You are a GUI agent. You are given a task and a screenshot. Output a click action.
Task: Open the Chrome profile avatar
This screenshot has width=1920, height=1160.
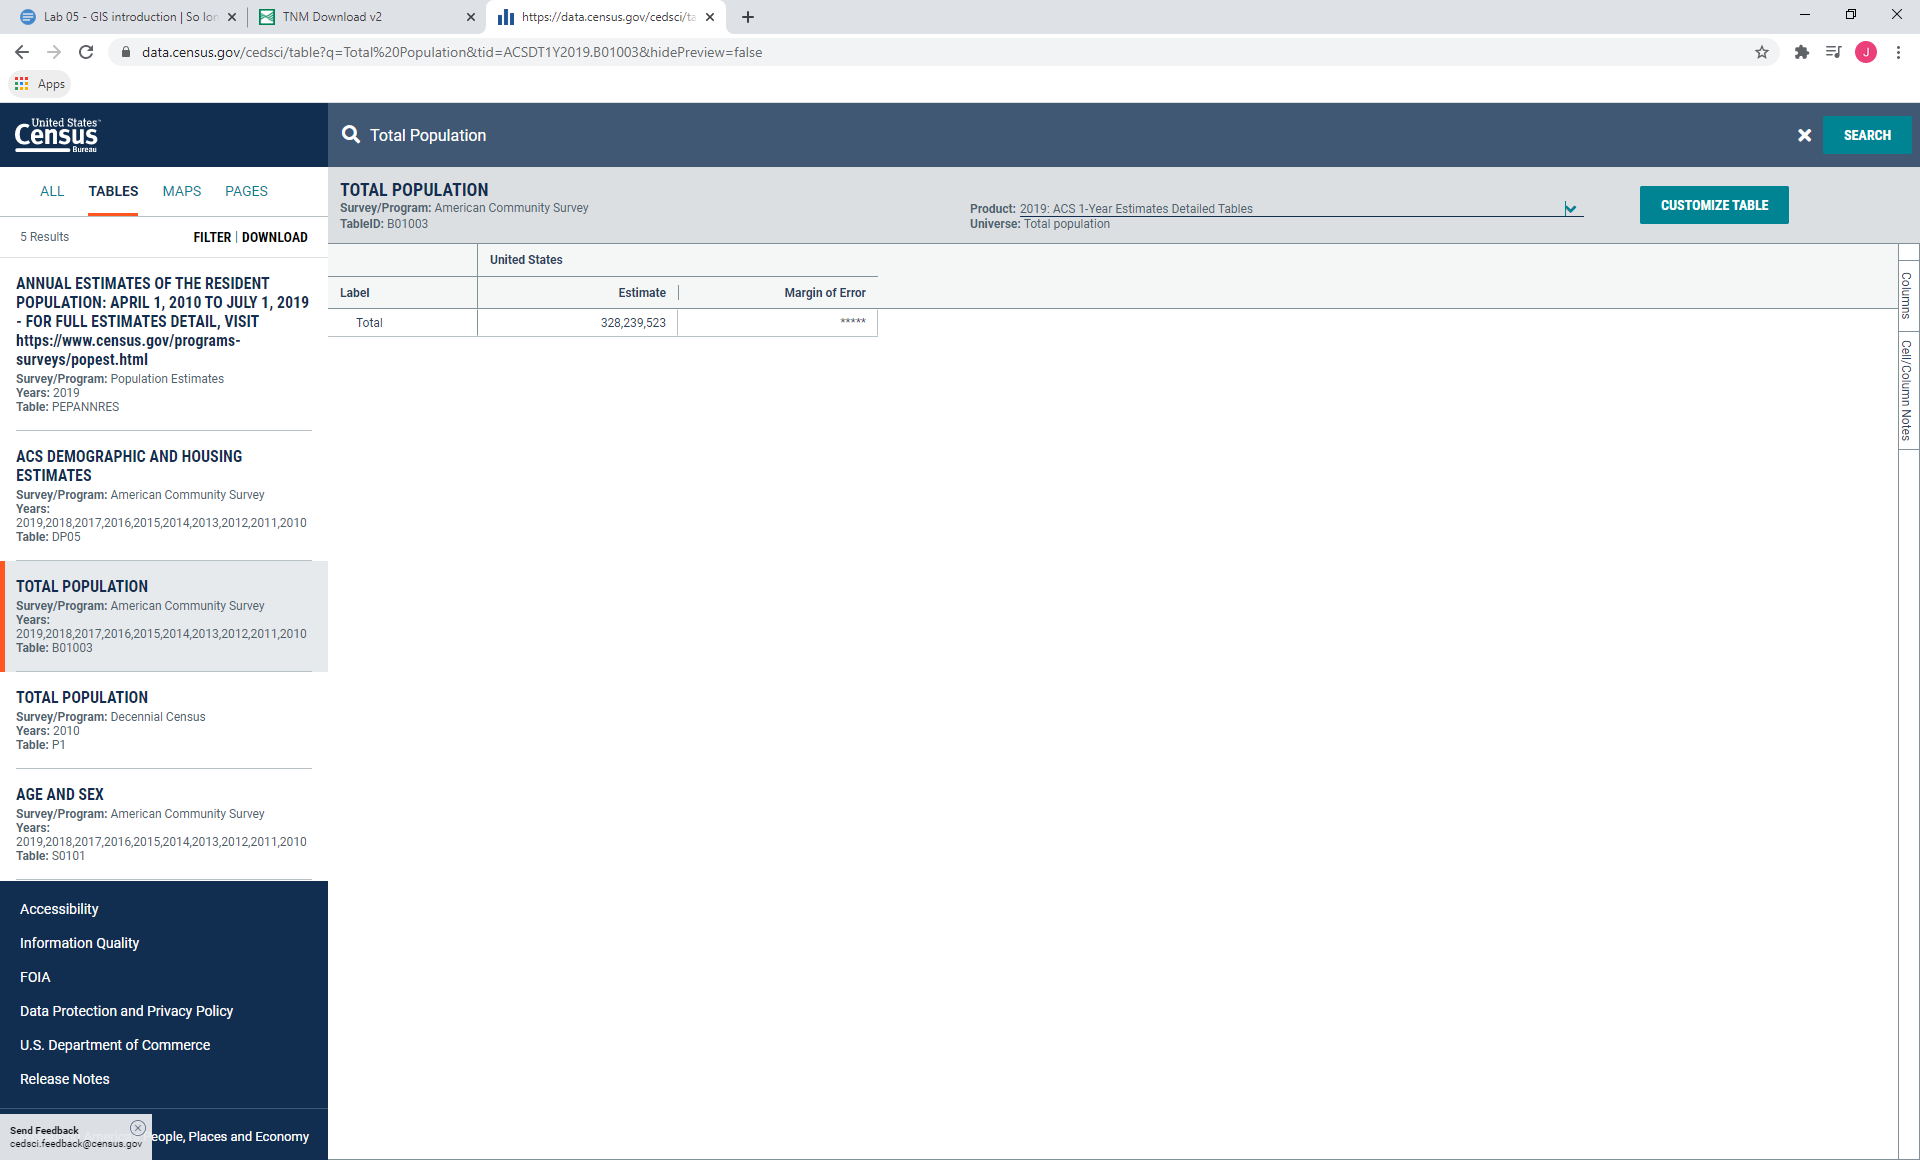click(x=1866, y=52)
